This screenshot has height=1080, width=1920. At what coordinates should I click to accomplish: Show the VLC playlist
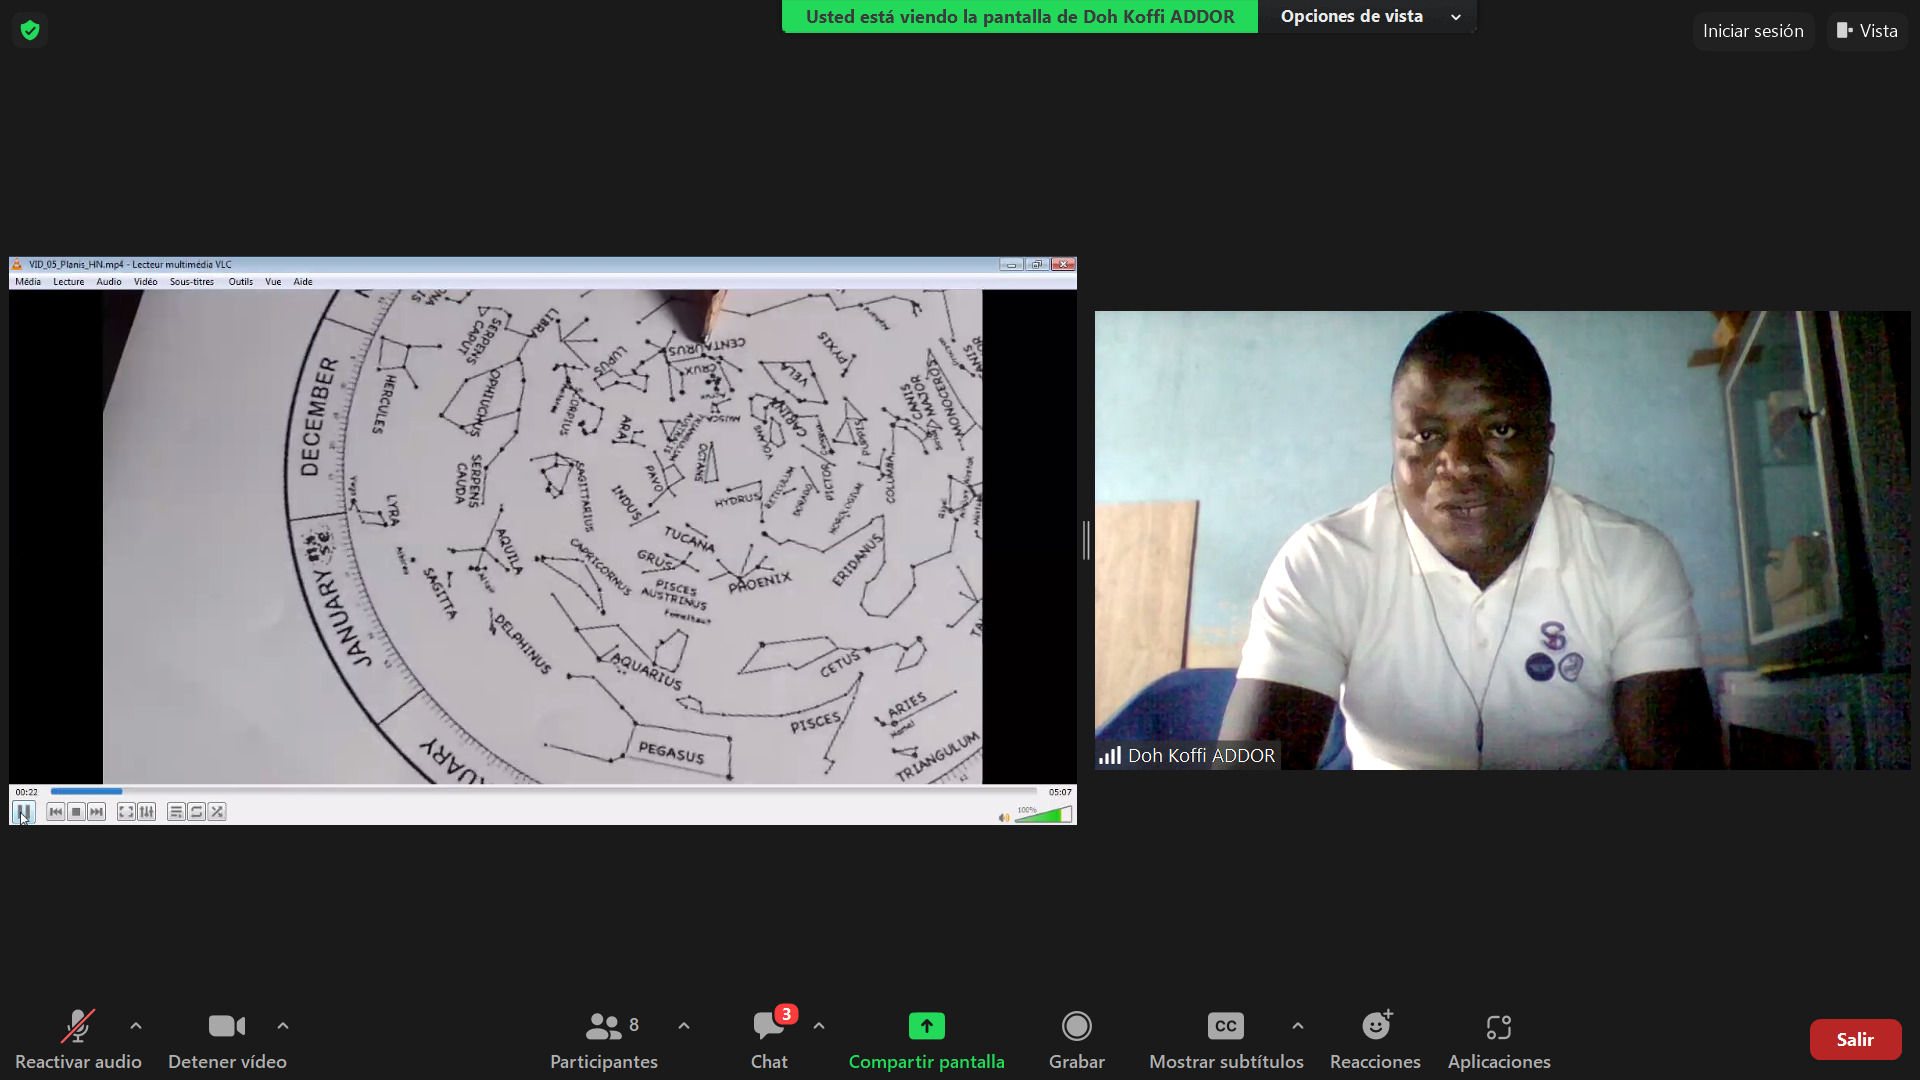click(176, 812)
